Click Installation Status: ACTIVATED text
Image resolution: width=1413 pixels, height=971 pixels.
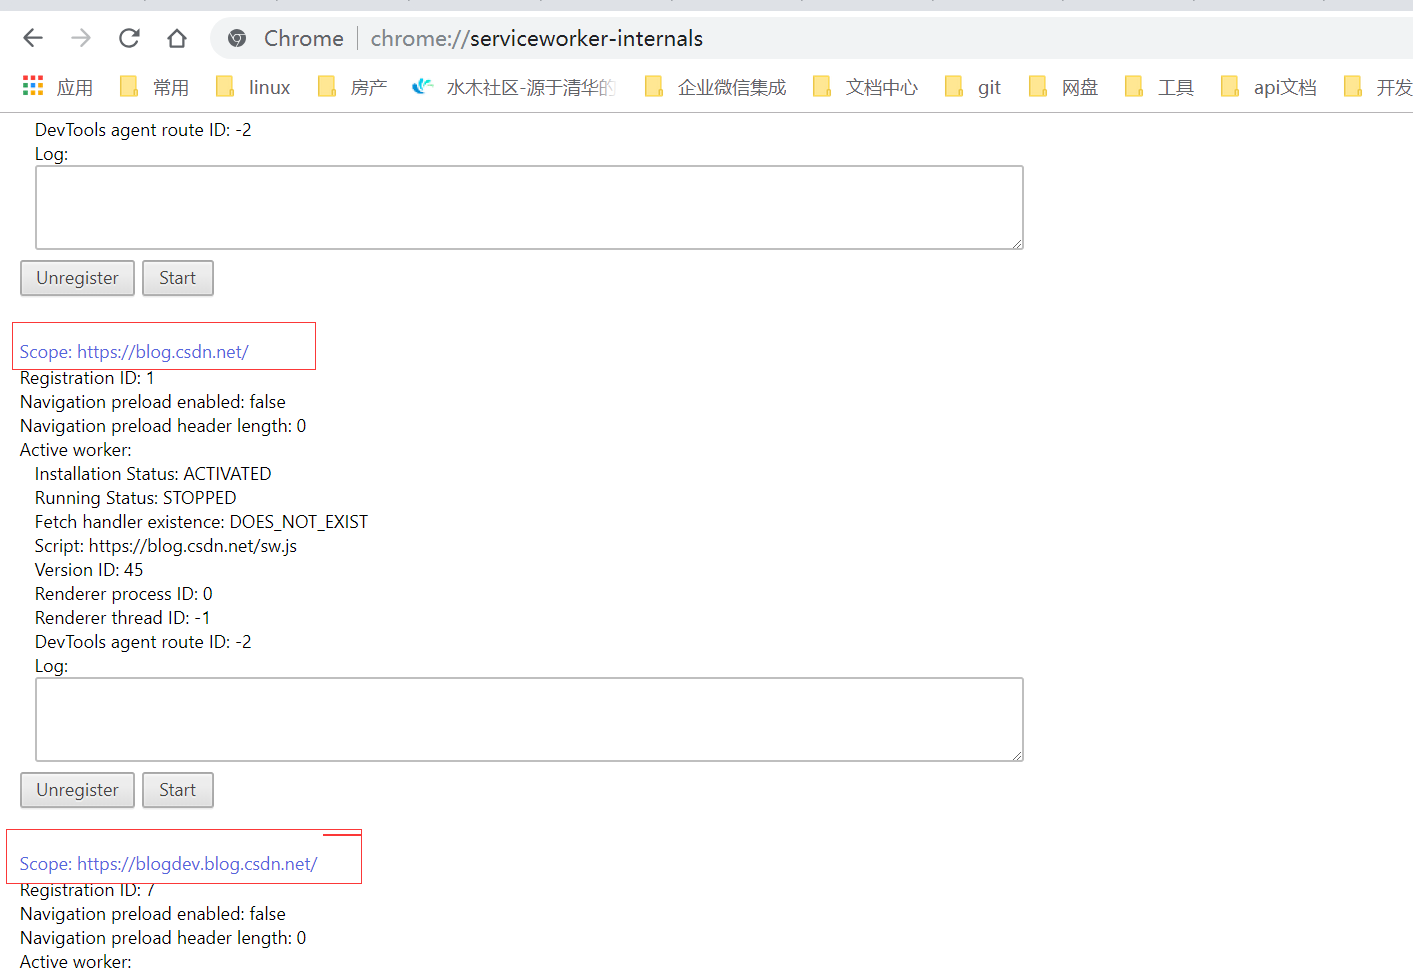point(153,474)
